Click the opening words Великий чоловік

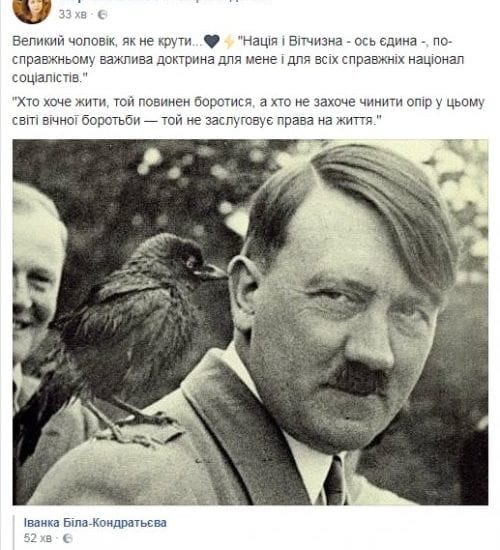64,41
